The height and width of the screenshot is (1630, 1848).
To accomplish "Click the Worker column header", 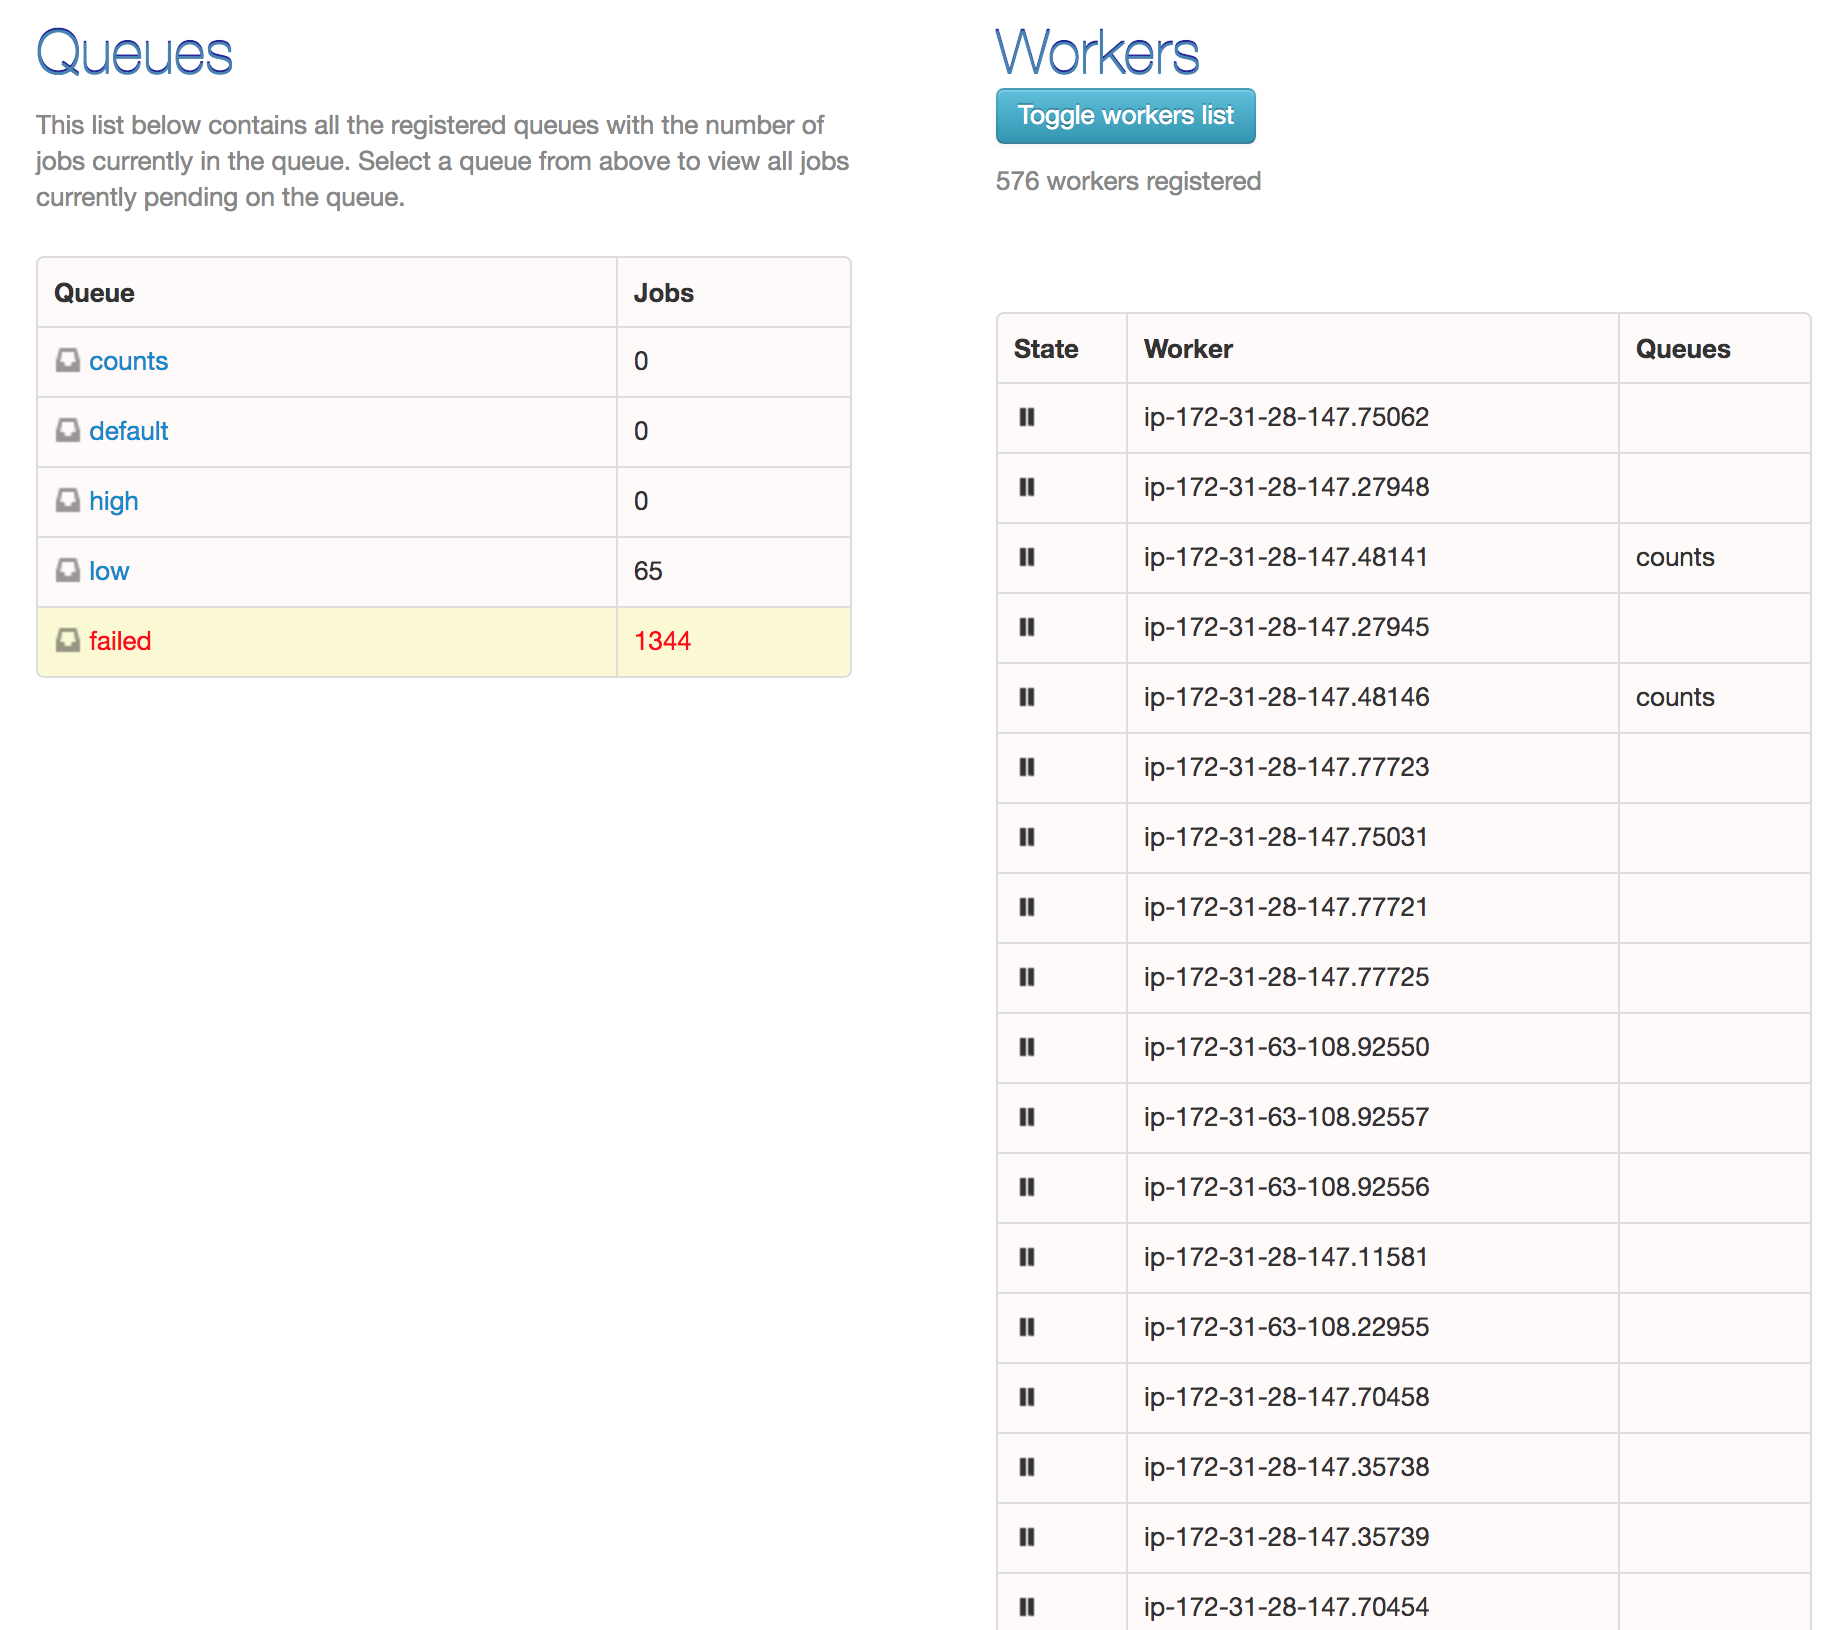I will (1188, 349).
